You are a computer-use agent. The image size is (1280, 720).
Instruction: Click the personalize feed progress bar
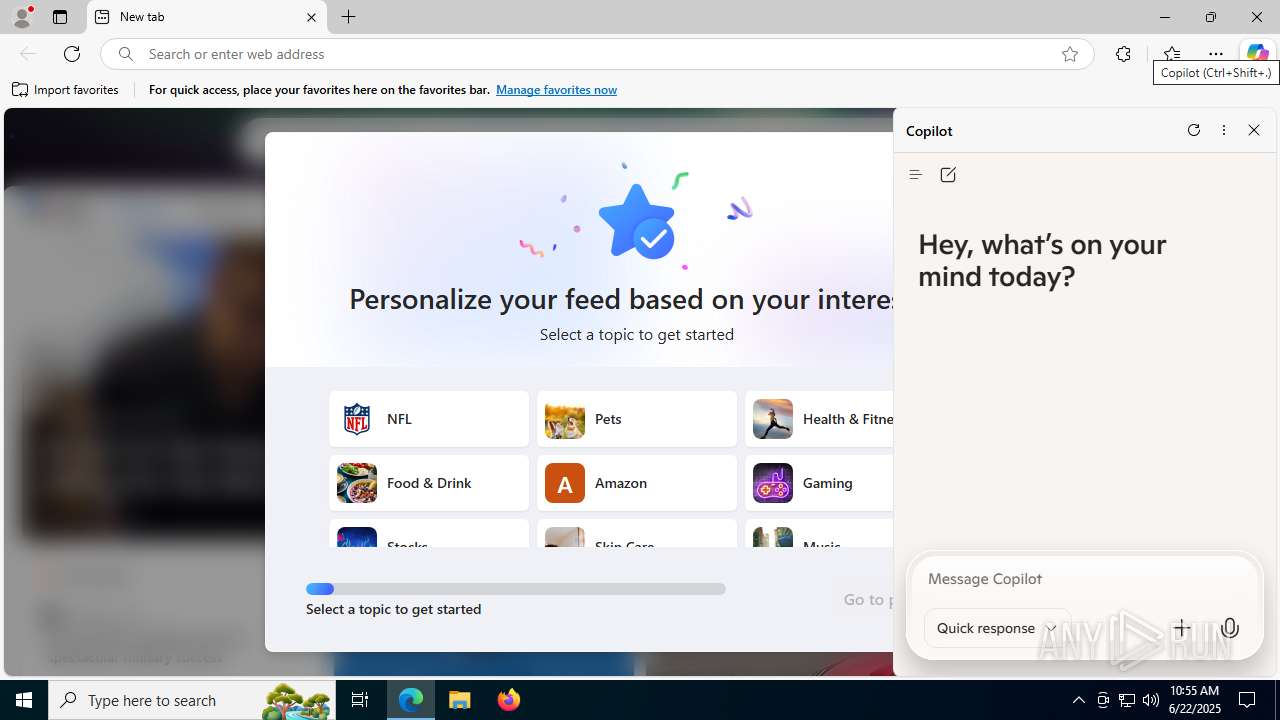(x=516, y=589)
